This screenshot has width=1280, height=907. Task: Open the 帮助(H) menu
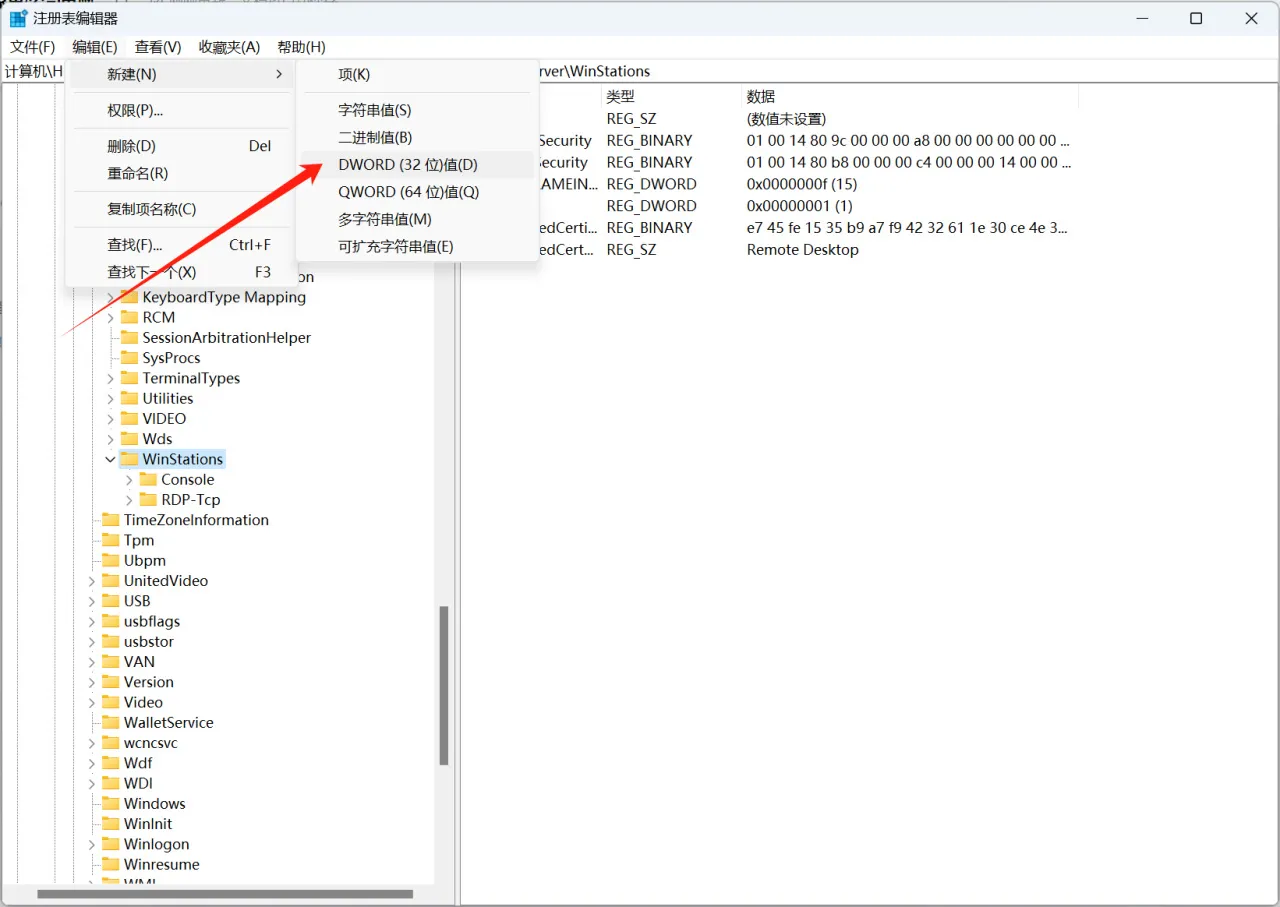(x=301, y=47)
